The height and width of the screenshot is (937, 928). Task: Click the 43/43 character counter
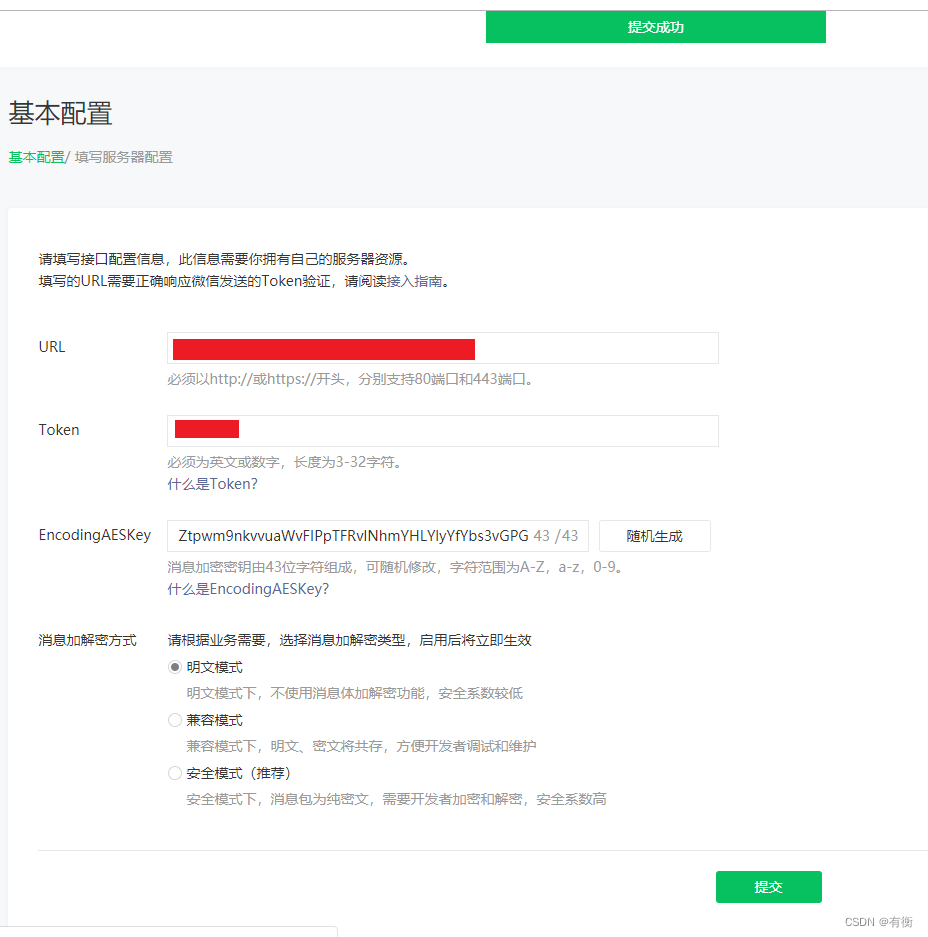pyautogui.click(x=556, y=536)
